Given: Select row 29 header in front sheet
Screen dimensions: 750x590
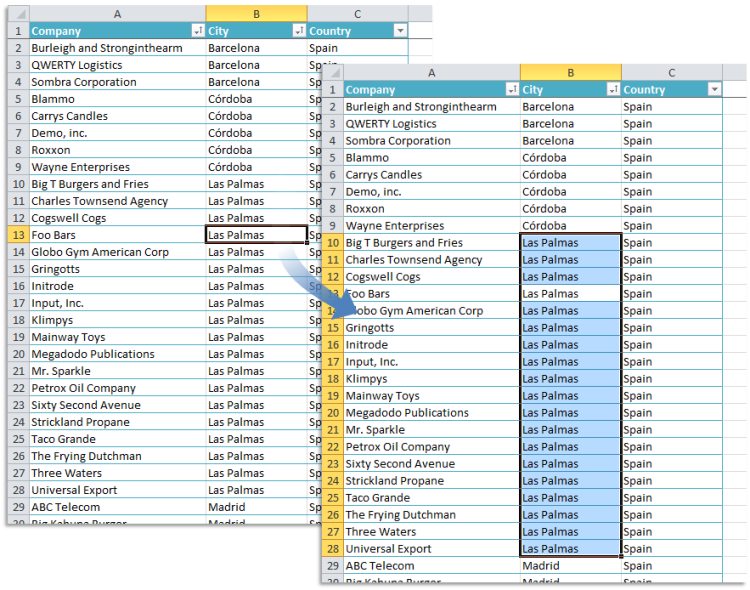Looking at the screenshot, I should 333,566.
